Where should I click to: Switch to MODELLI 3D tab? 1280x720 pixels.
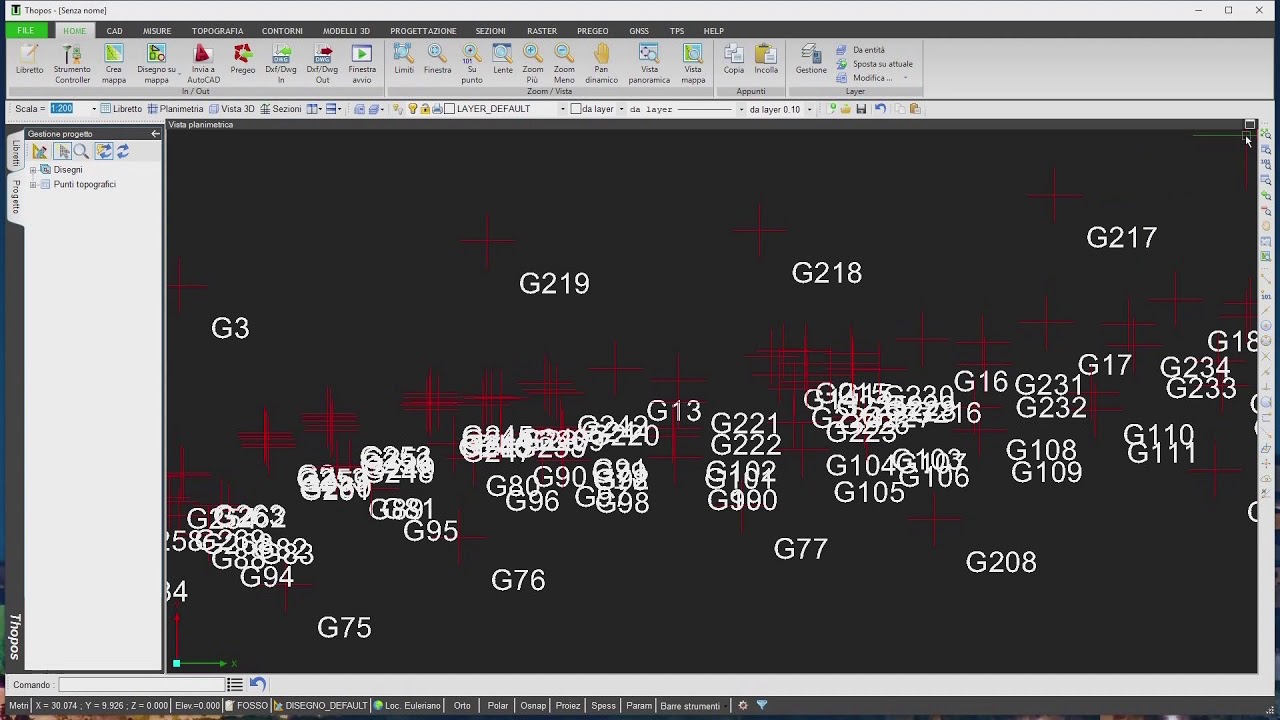point(346,31)
